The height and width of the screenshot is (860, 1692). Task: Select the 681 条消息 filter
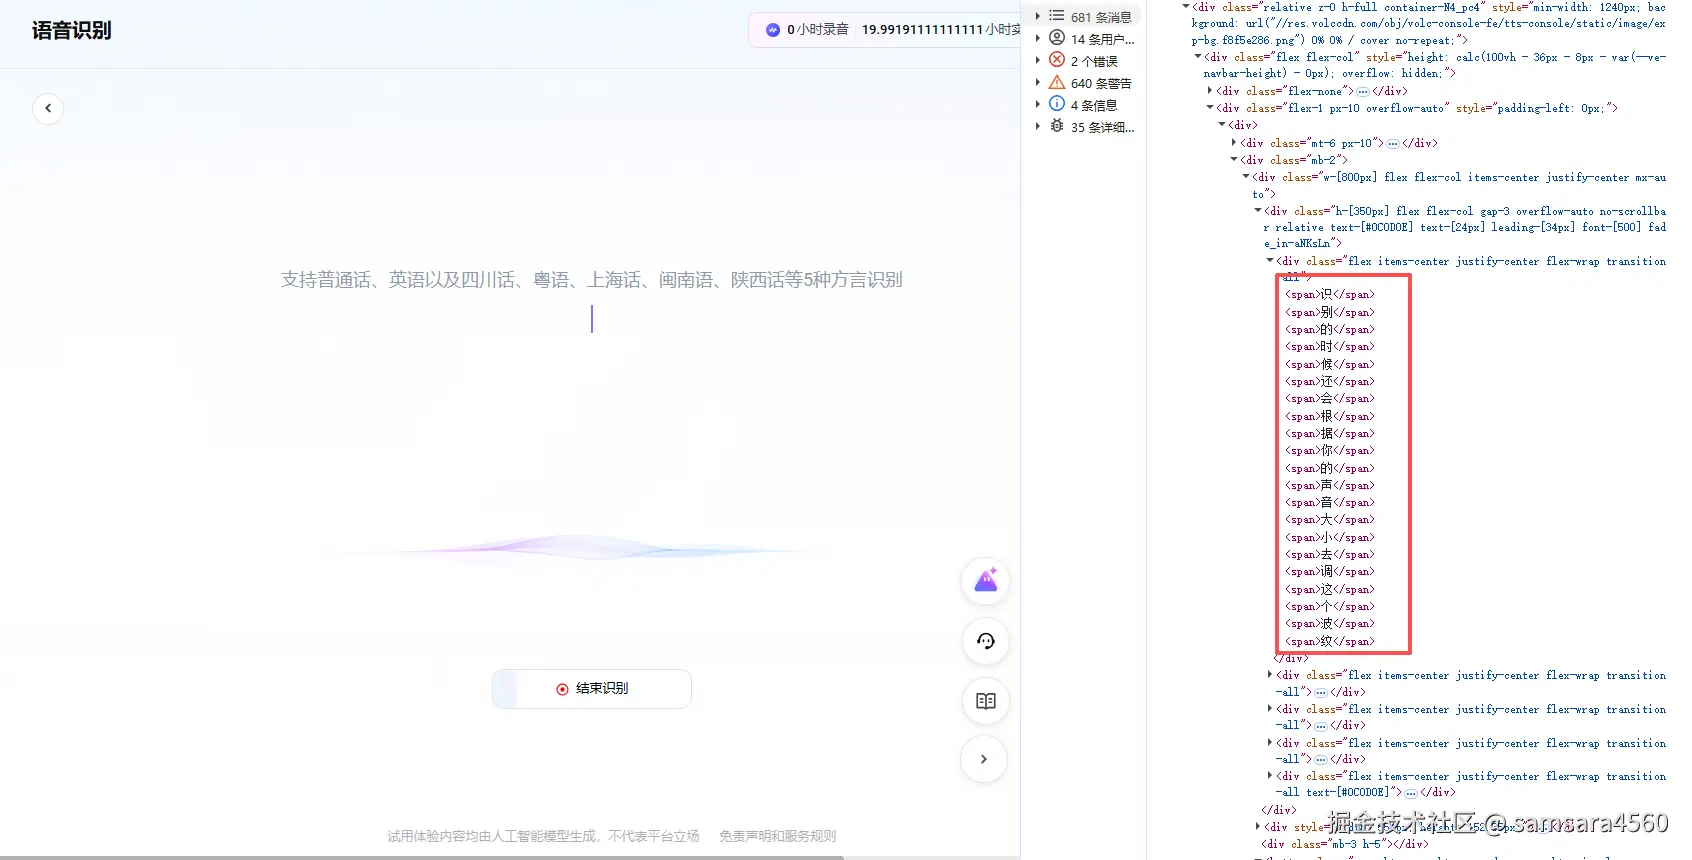[1101, 17]
